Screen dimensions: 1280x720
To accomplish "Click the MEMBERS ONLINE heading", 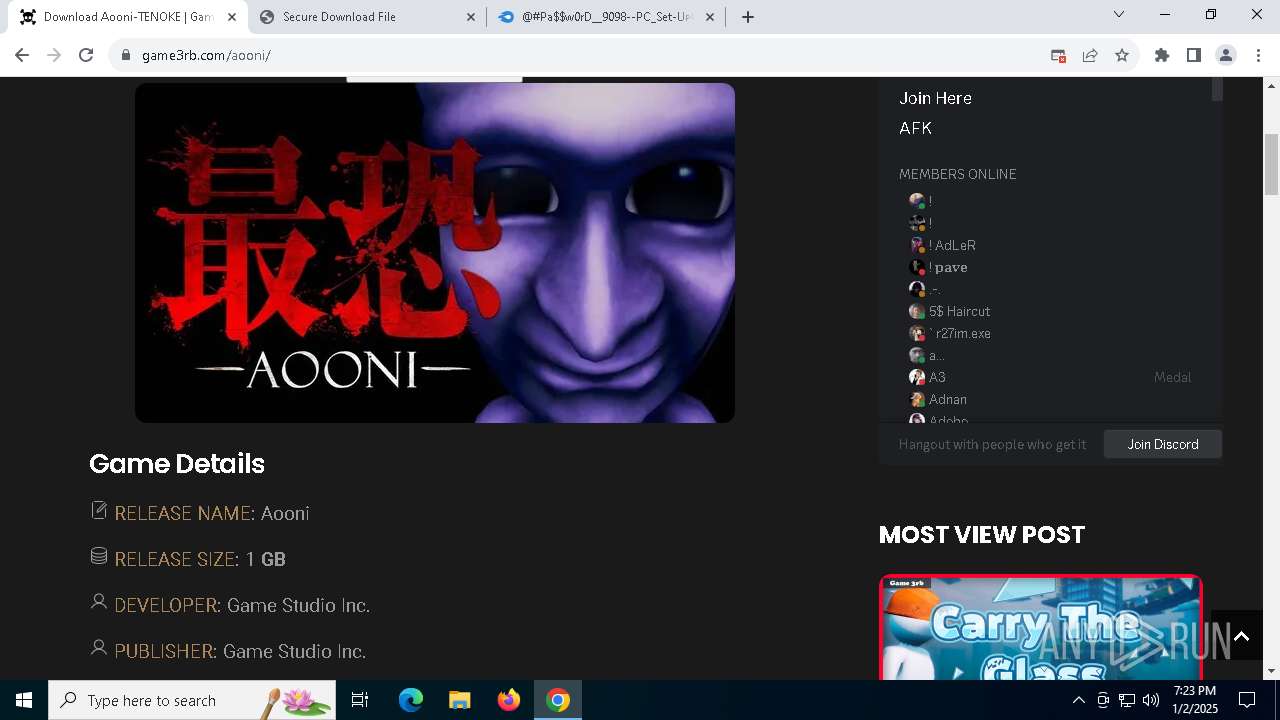I will point(957,174).
